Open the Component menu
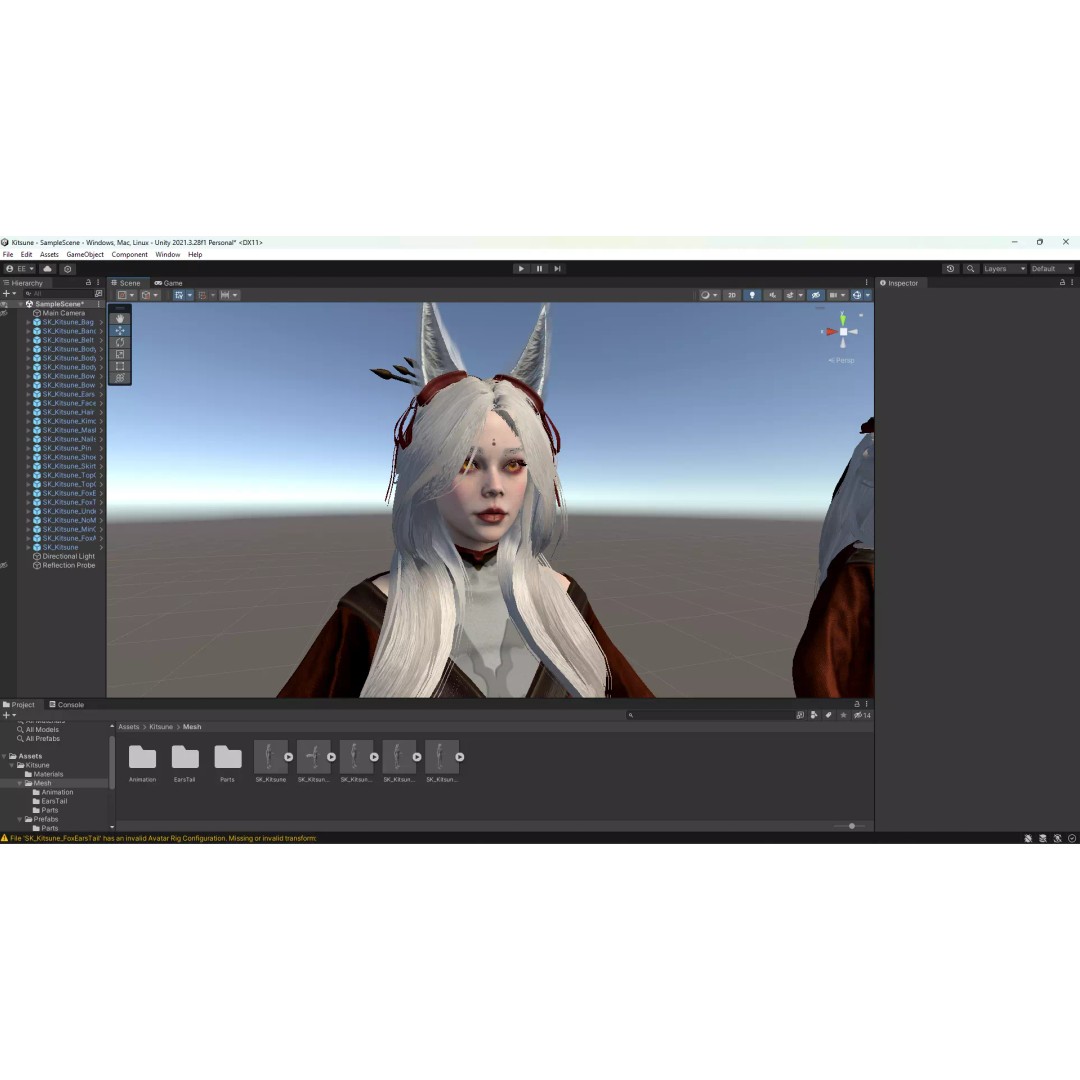Screen dimensions: 1080x1080 129,254
